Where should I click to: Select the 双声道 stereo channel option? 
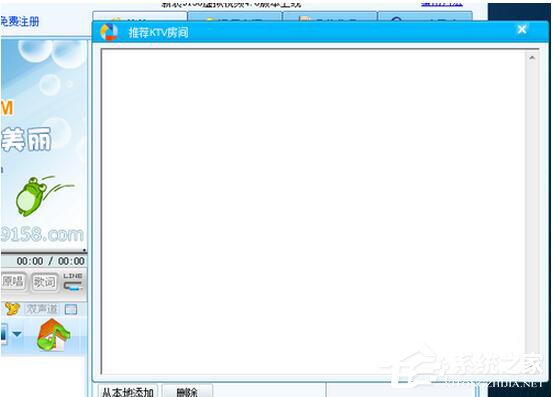pos(42,310)
